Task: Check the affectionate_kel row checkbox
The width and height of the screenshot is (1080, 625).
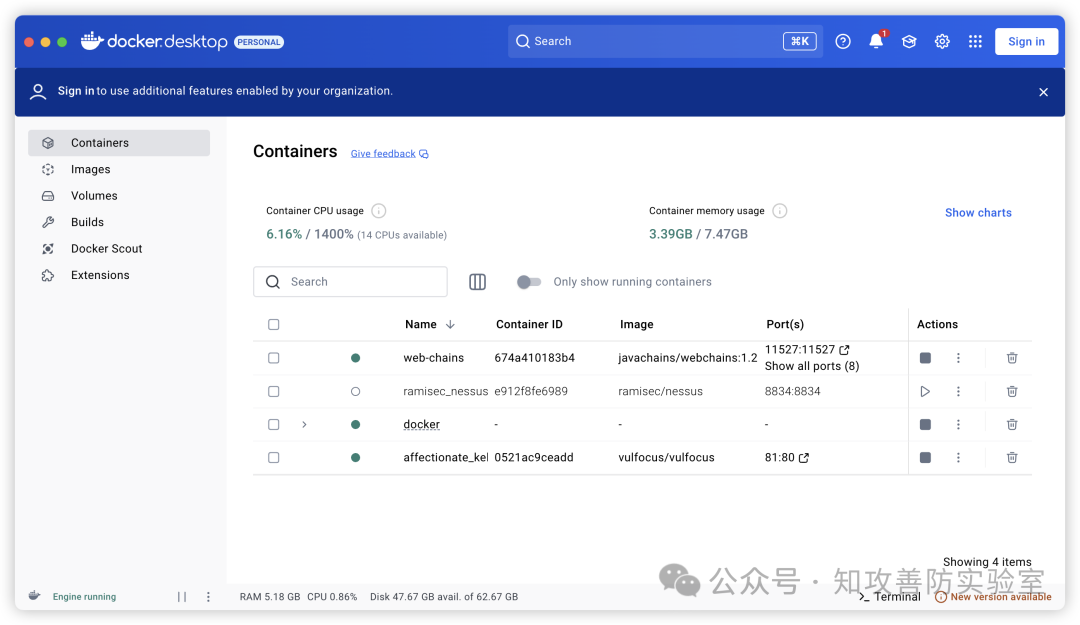Action: (x=273, y=458)
